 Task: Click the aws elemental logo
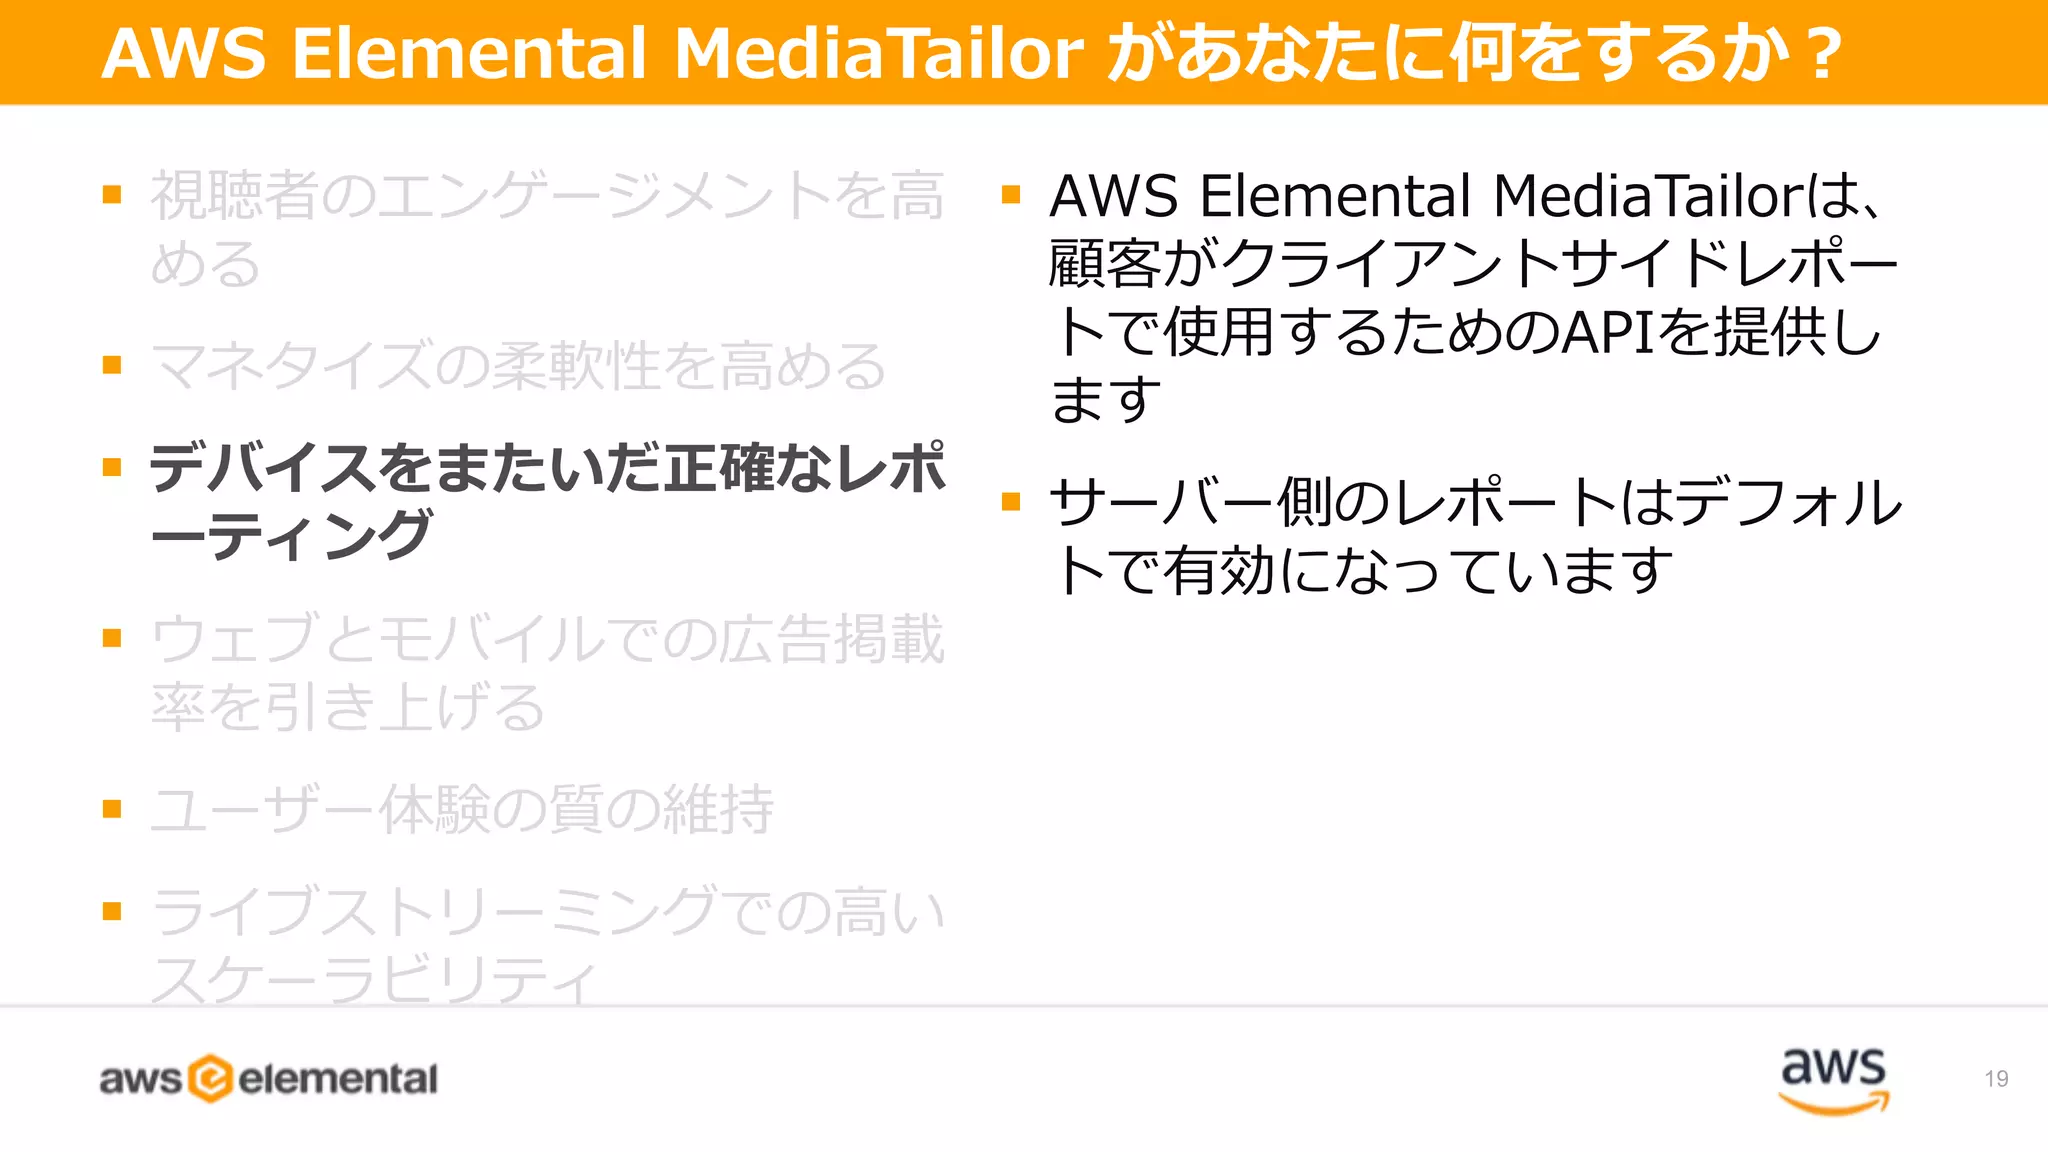[268, 1079]
